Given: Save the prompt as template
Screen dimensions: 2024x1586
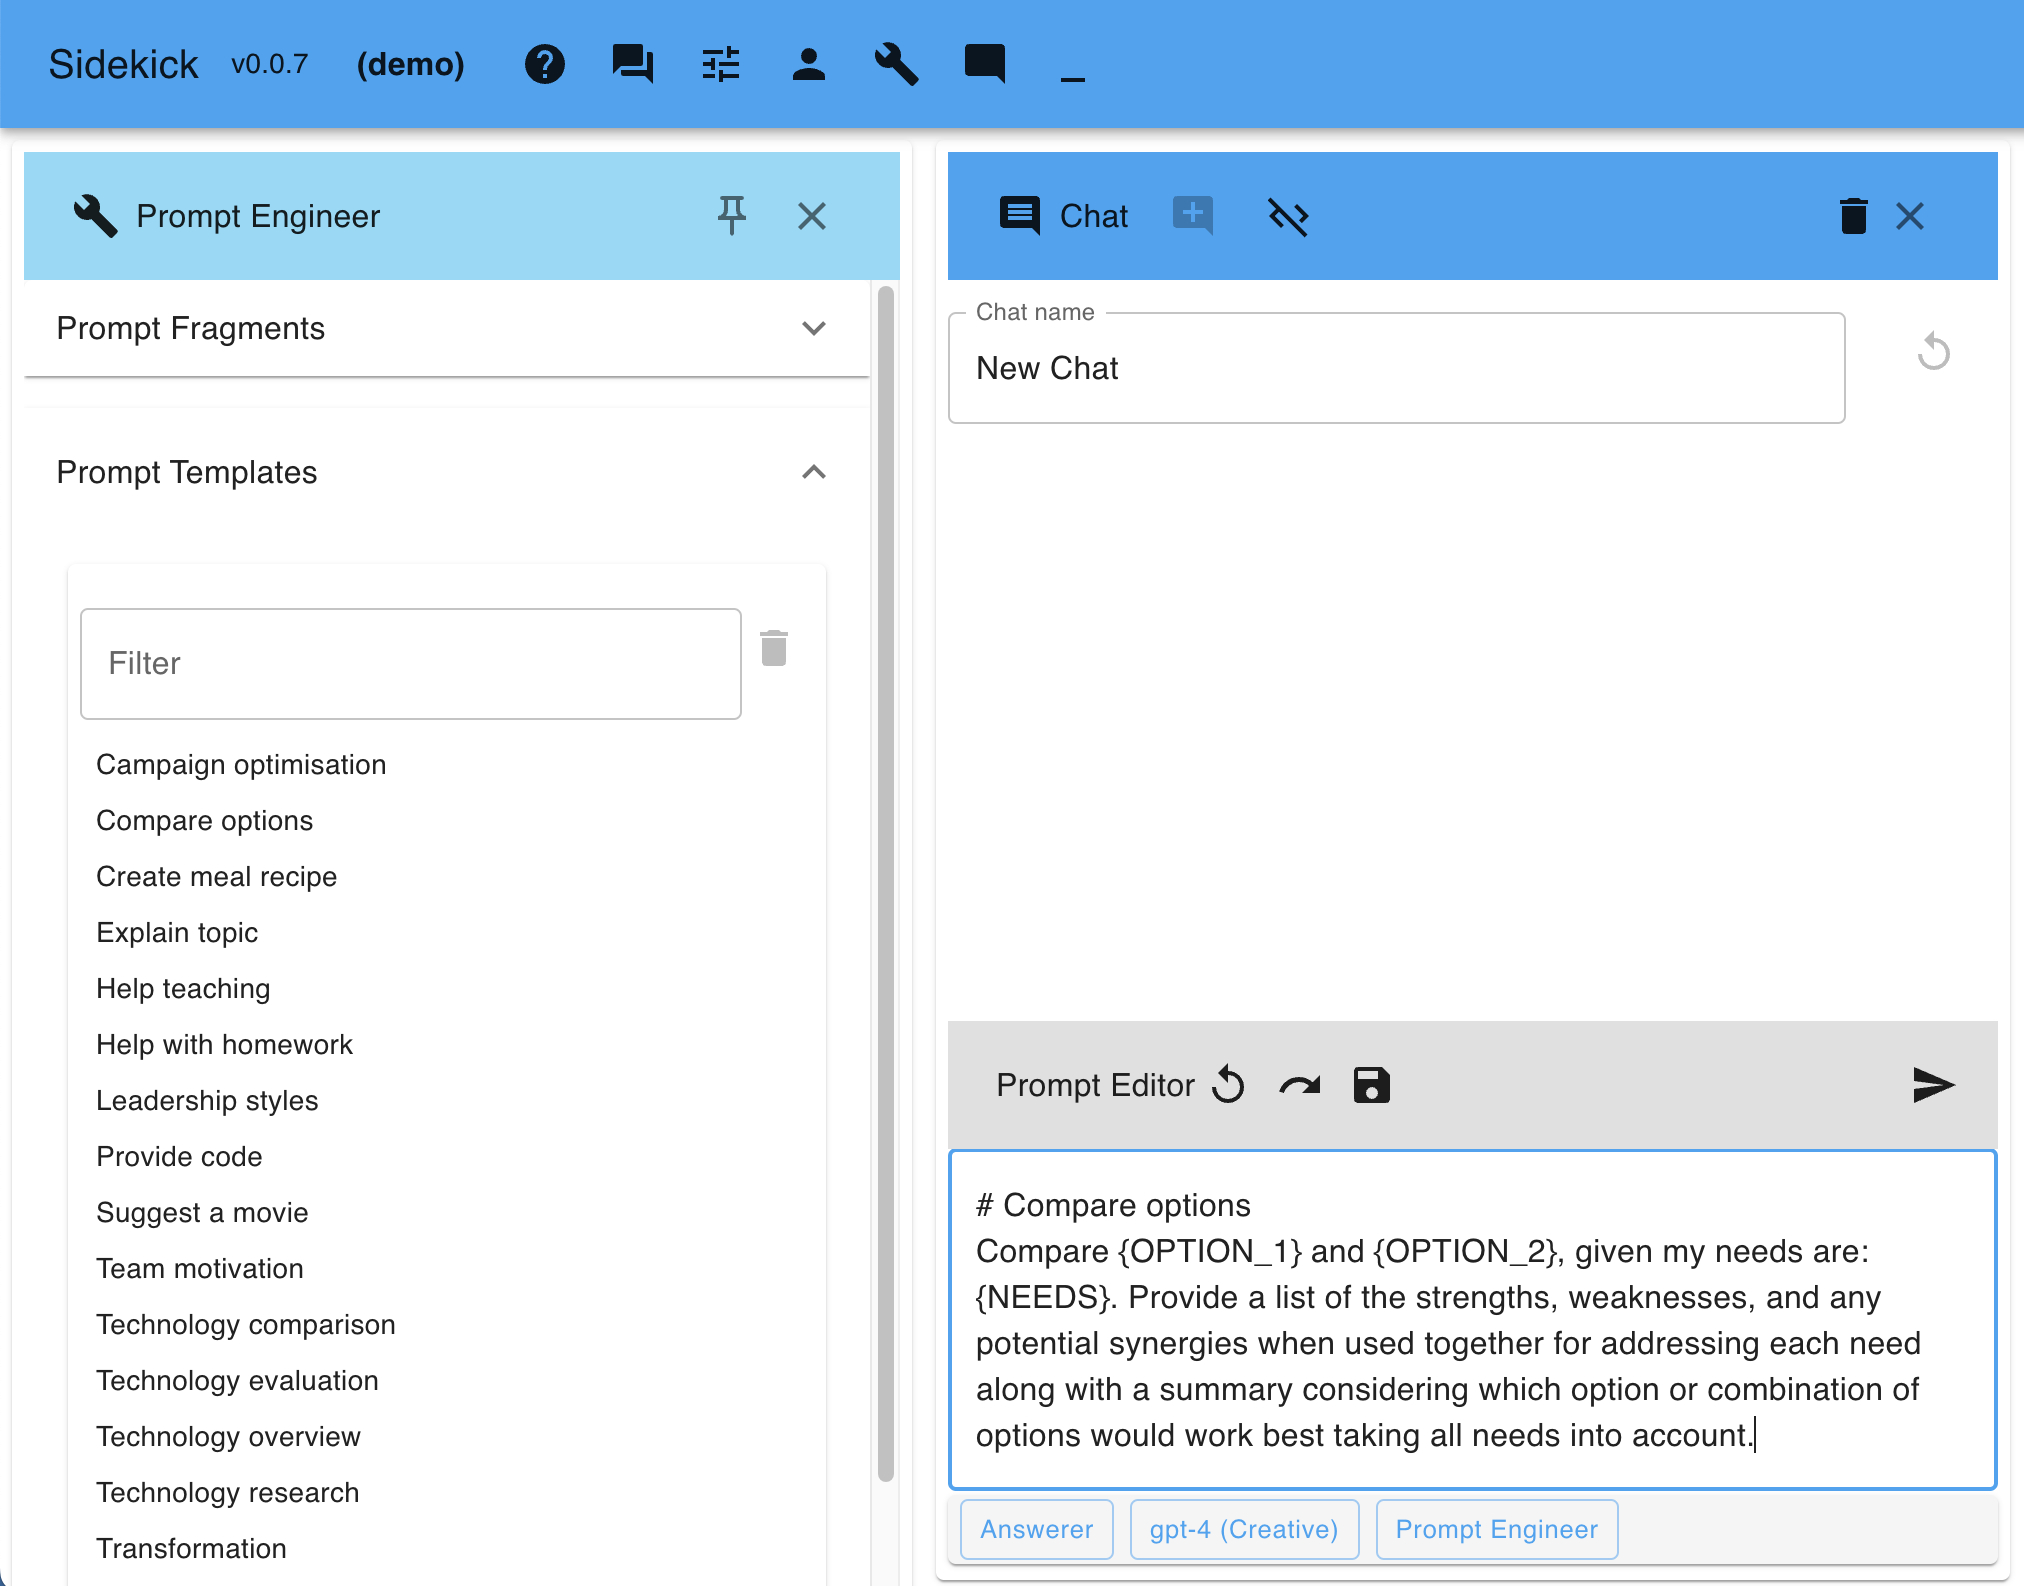Looking at the screenshot, I should pos(1371,1085).
